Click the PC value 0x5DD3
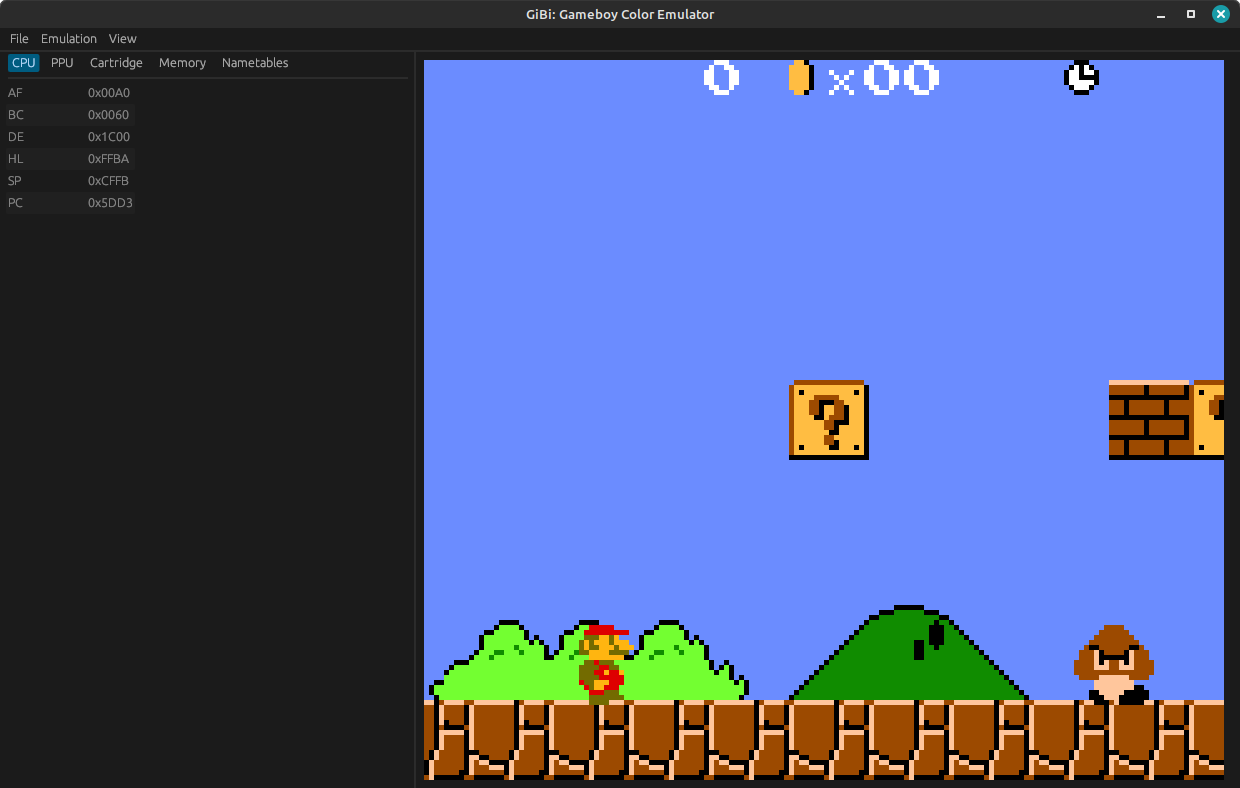Screen dimensions: 1240x788 110,203
